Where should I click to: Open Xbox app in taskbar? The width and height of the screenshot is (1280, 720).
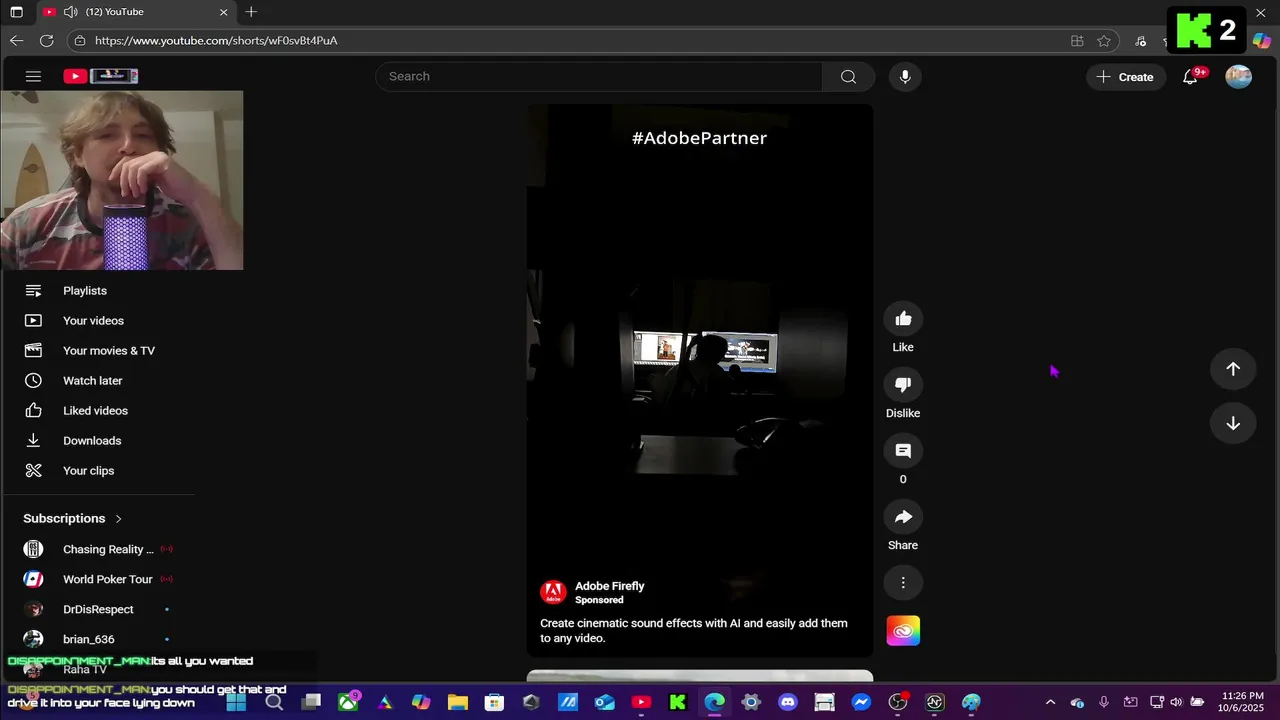tap(348, 702)
